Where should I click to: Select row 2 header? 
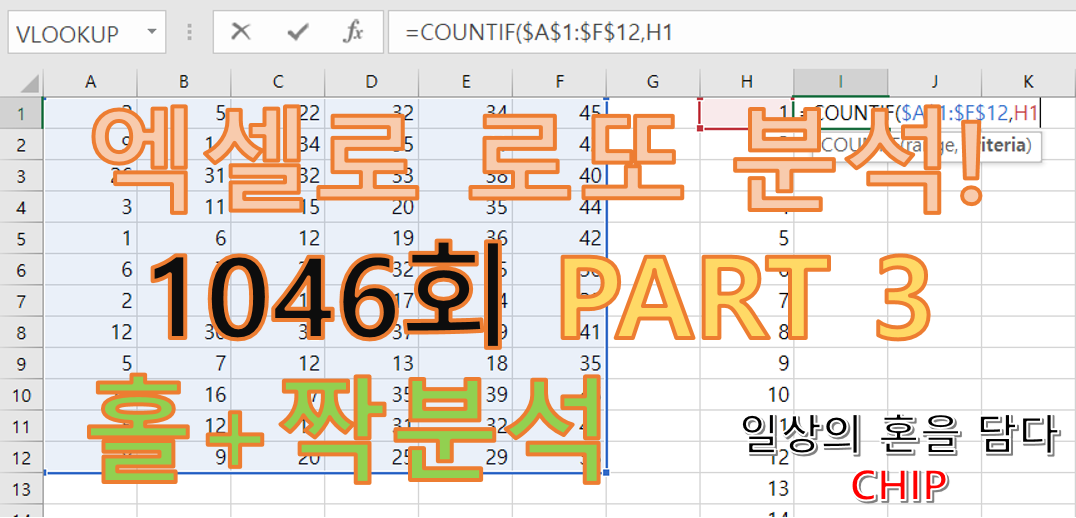pyautogui.click(x=21, y=145)
